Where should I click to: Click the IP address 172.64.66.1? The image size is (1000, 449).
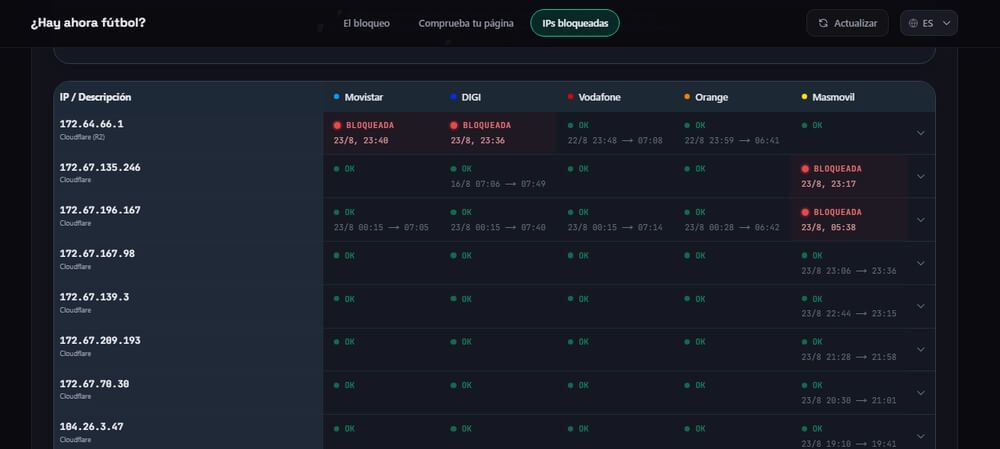tap(92, 124)
